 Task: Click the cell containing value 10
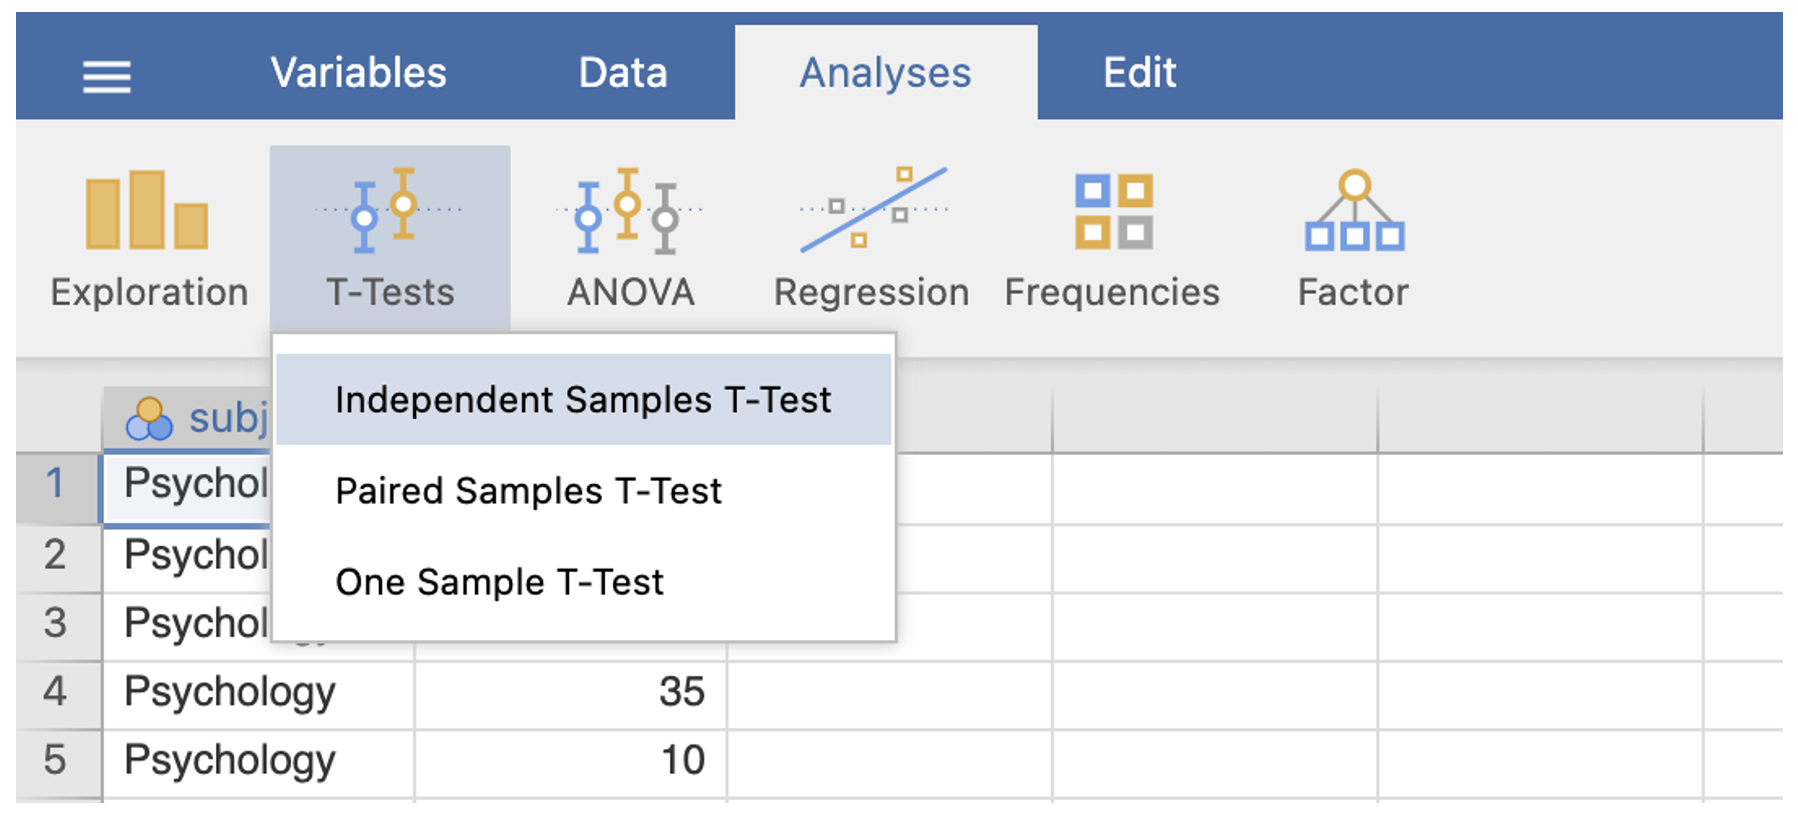[570, 761]
